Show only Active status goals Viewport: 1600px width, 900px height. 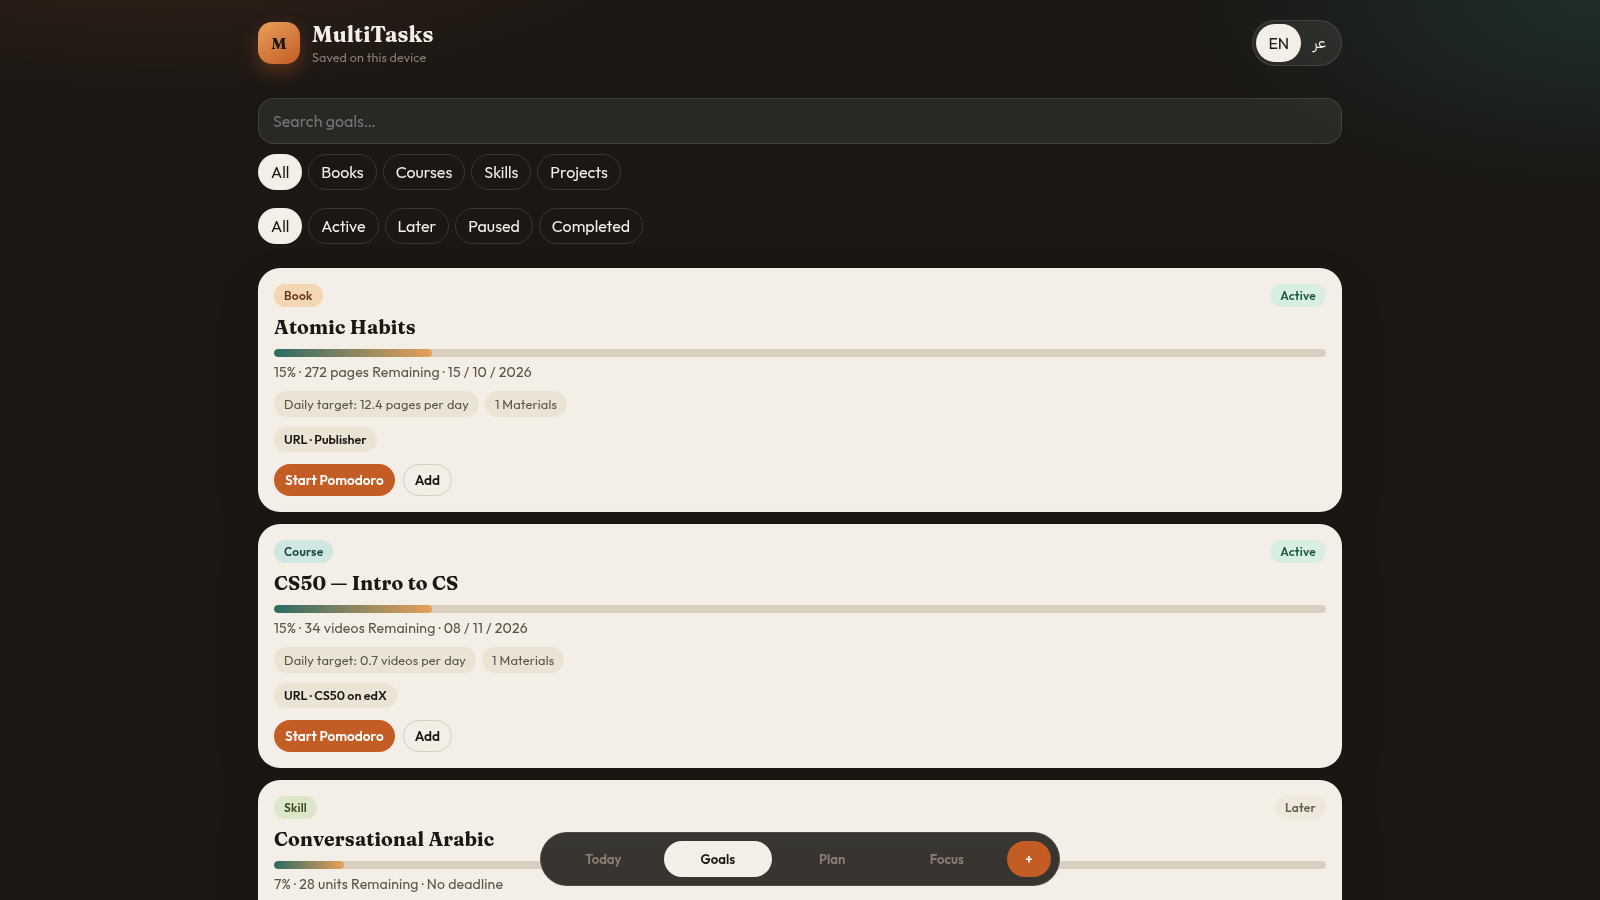click(x=343, y=226)
